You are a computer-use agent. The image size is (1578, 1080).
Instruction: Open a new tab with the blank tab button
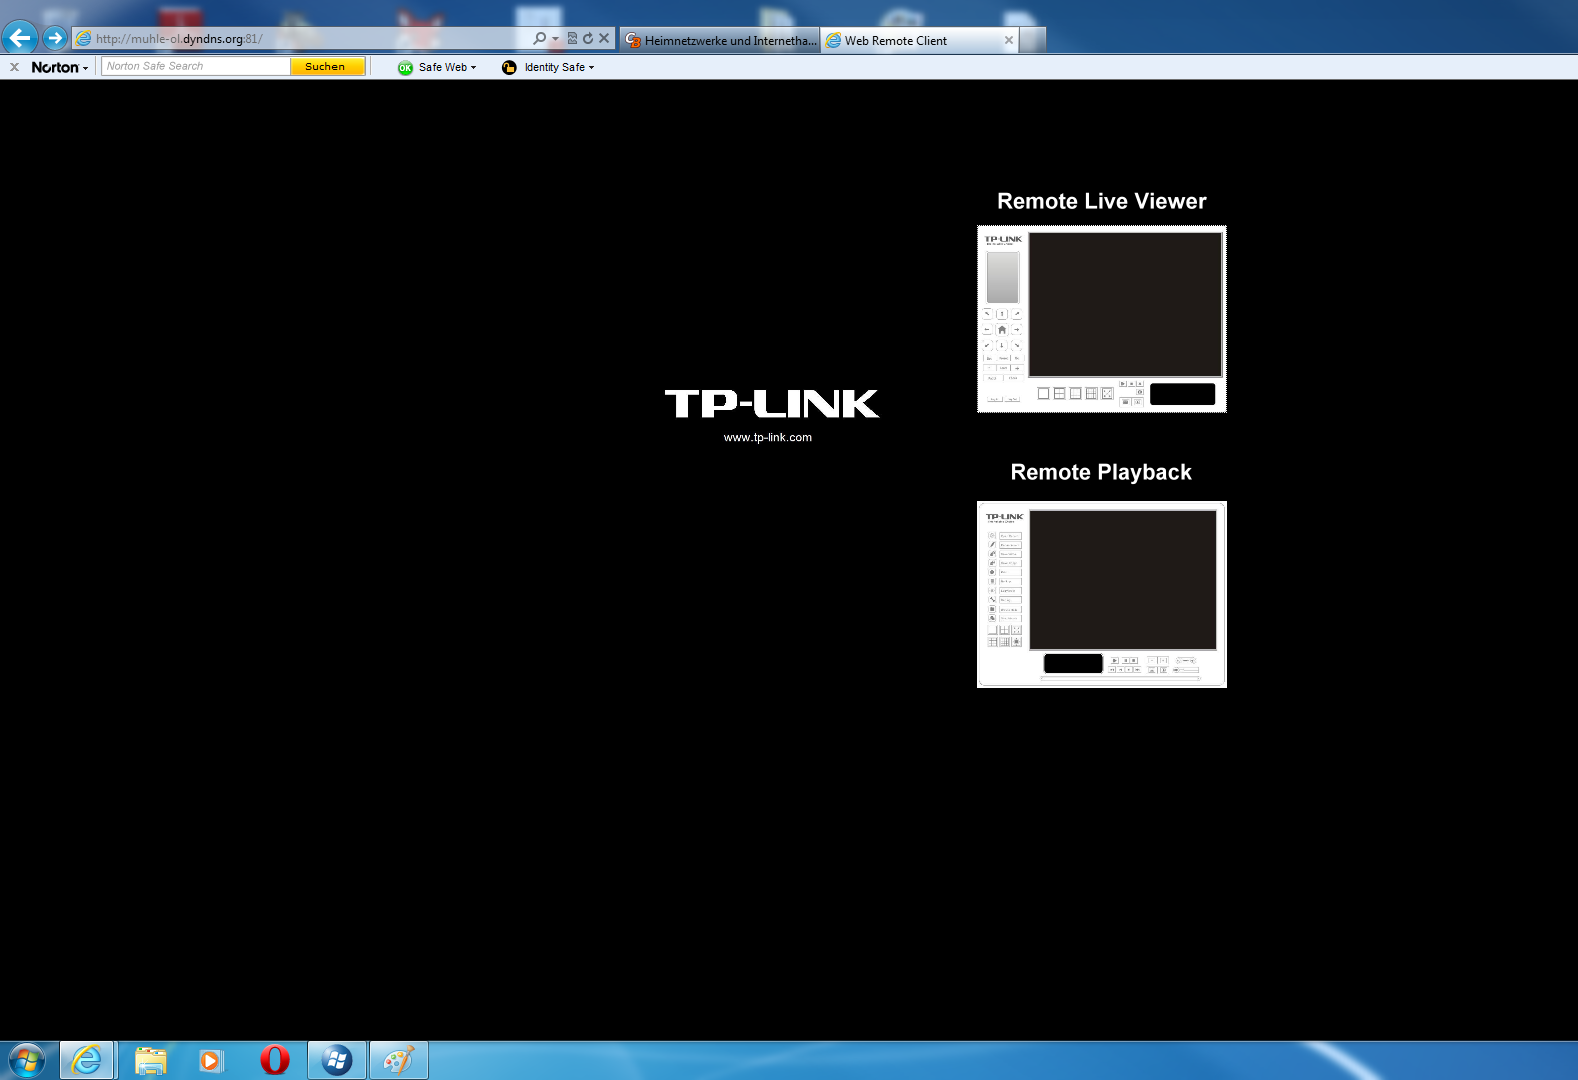pos(1033,40)
